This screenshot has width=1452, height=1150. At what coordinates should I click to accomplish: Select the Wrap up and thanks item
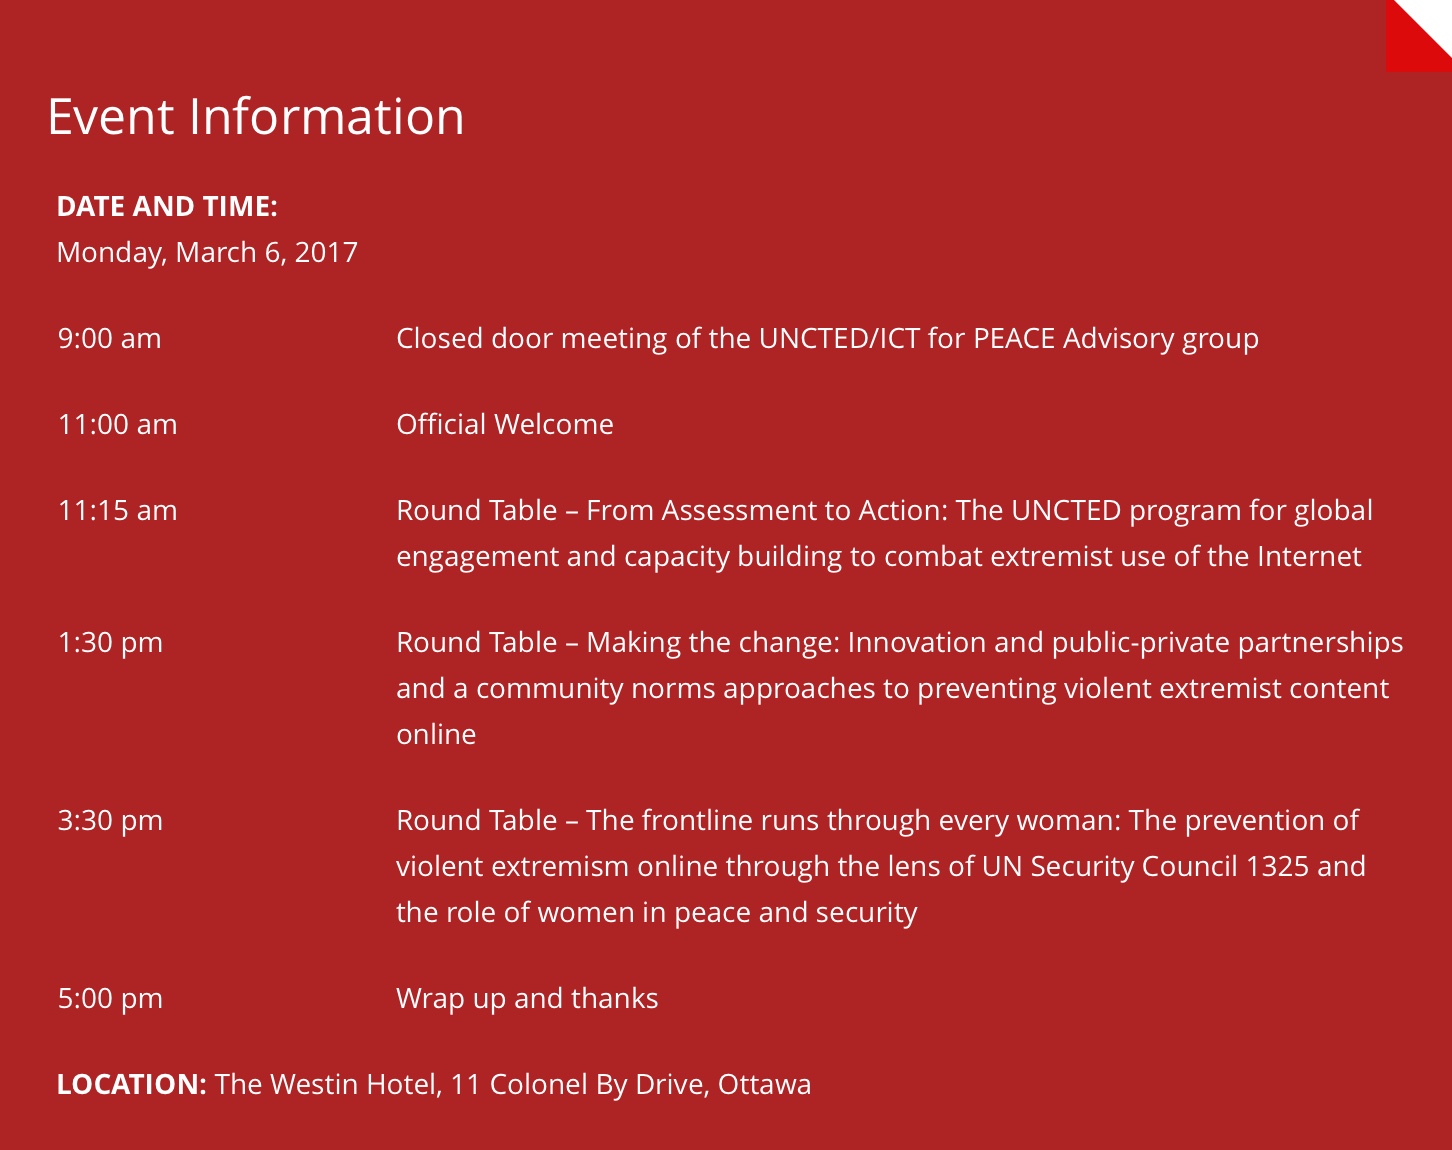click(527, 999)
